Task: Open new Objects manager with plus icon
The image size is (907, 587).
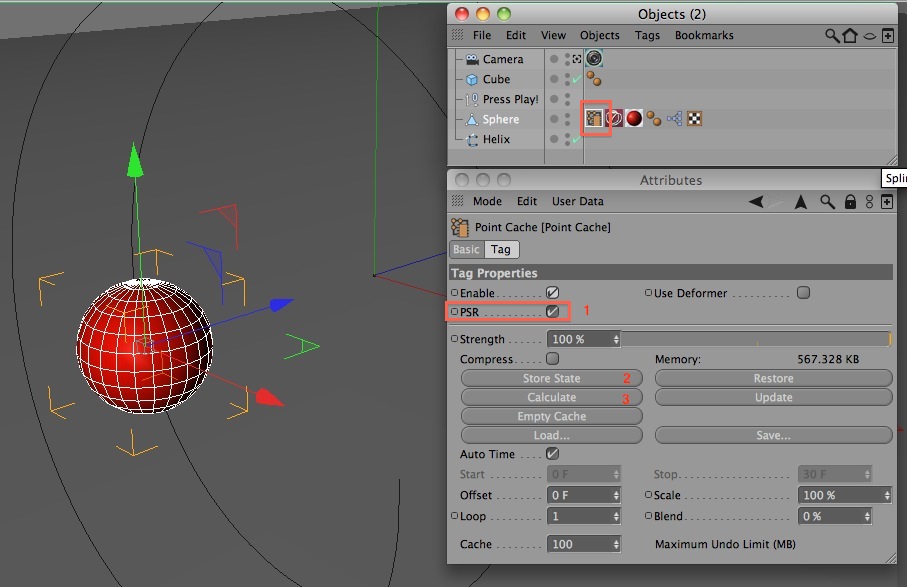Action: 888,36
